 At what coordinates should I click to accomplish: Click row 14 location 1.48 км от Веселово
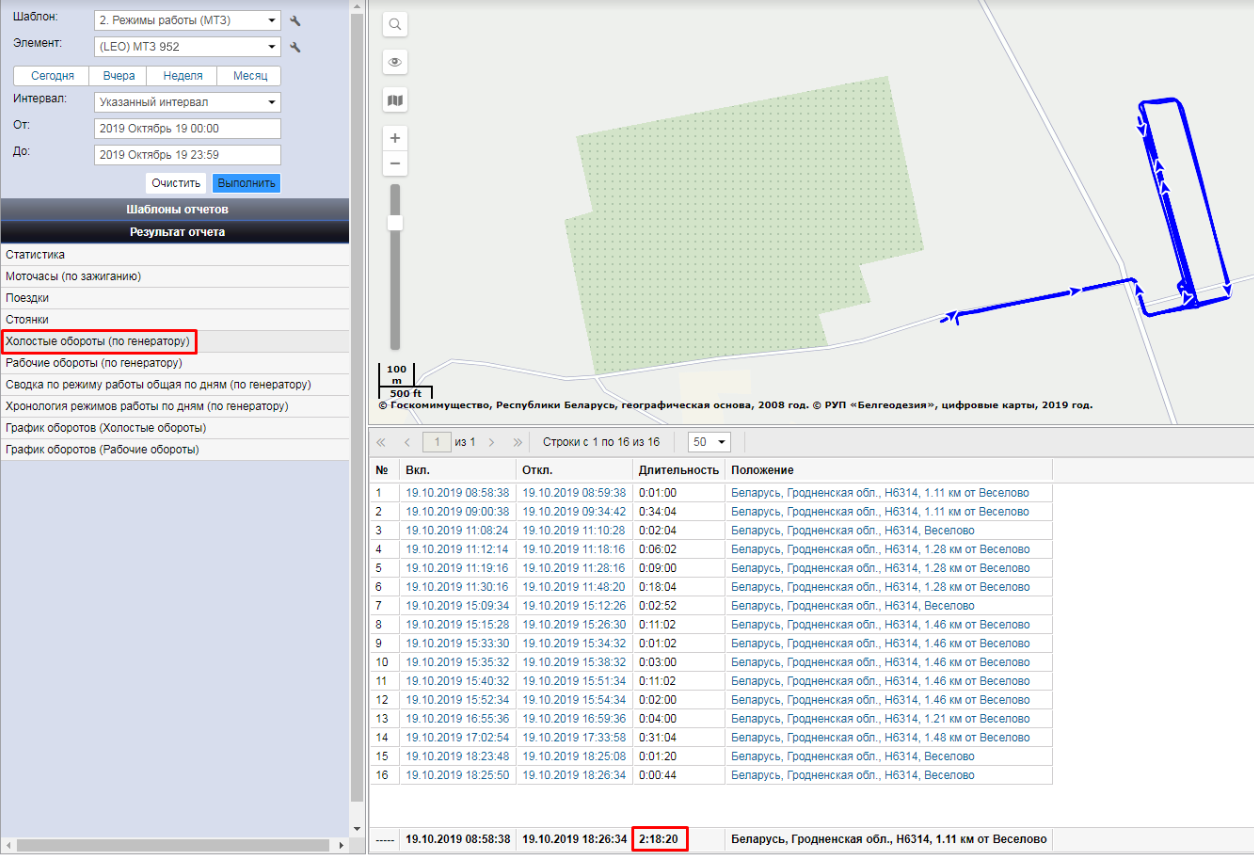pos(880,738)
